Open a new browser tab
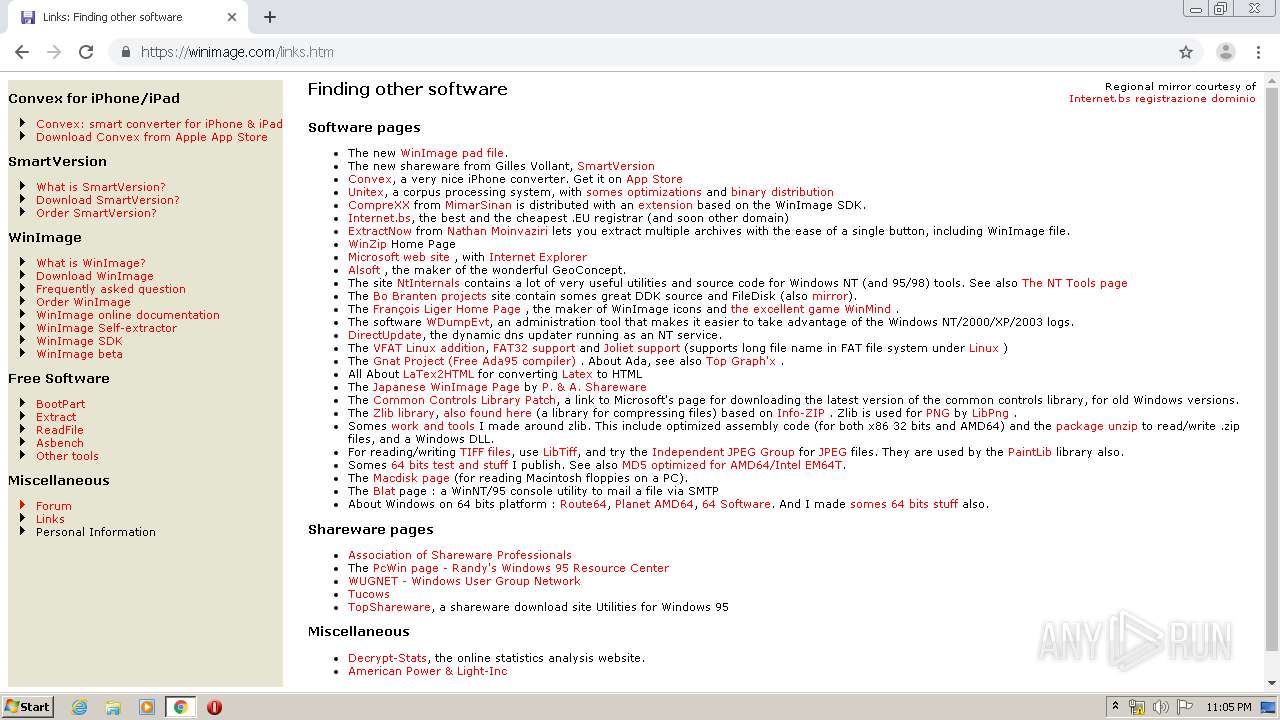1280x720 pixels. [x=270, y=17]
